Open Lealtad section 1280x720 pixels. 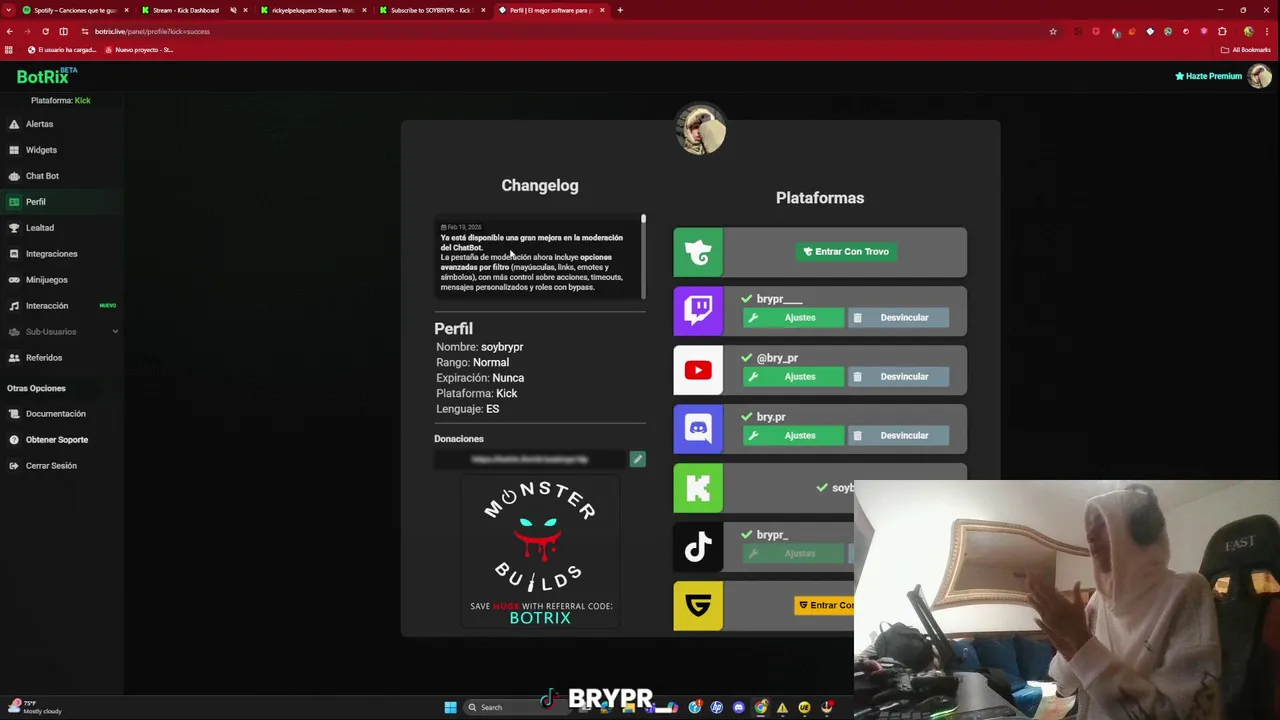40,228
